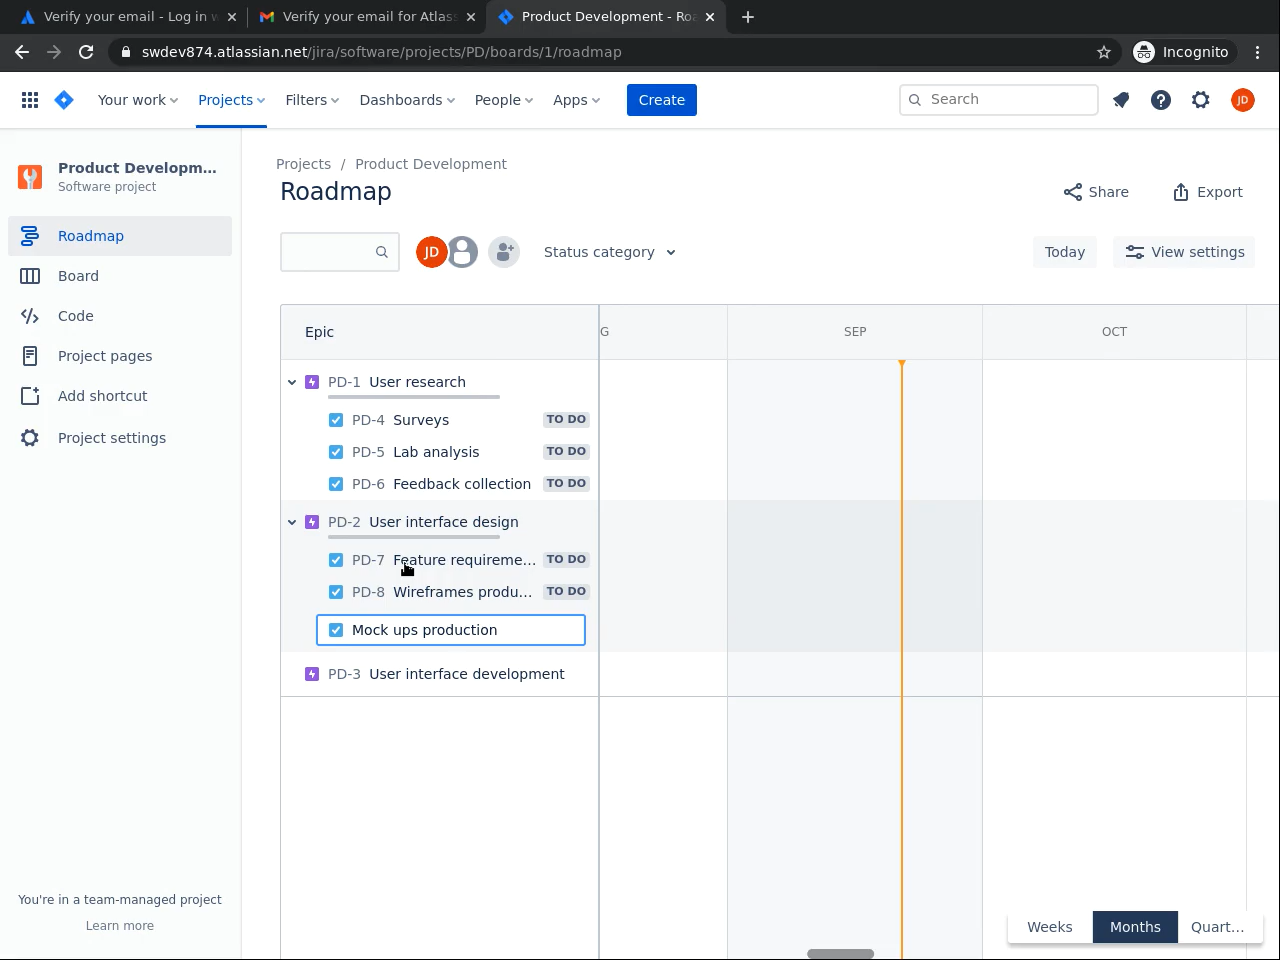The image size is (1280, 960).
Task: Click the PD-5 Lab analysis checkbox icon
Action: (x=336, y=452)
